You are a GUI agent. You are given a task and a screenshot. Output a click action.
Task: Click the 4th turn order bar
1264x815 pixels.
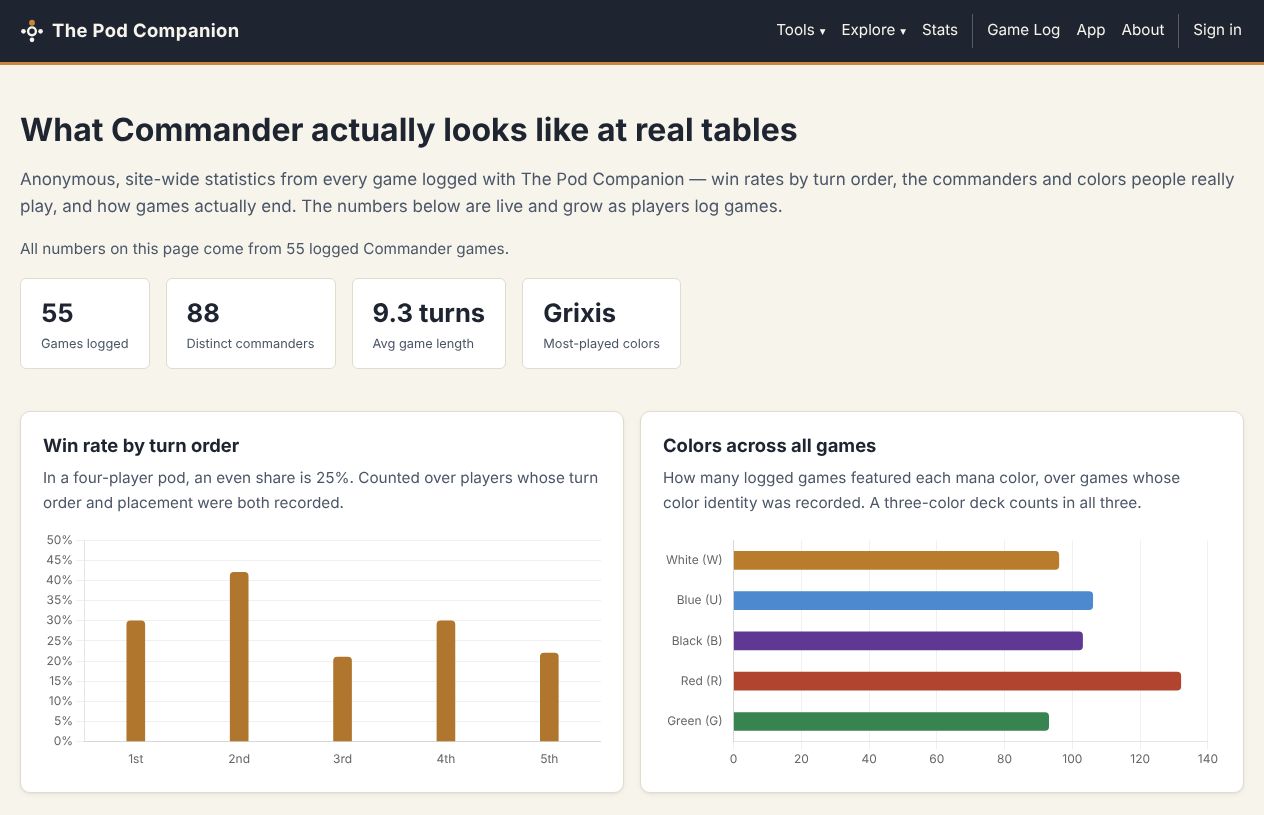click(446, 681)
